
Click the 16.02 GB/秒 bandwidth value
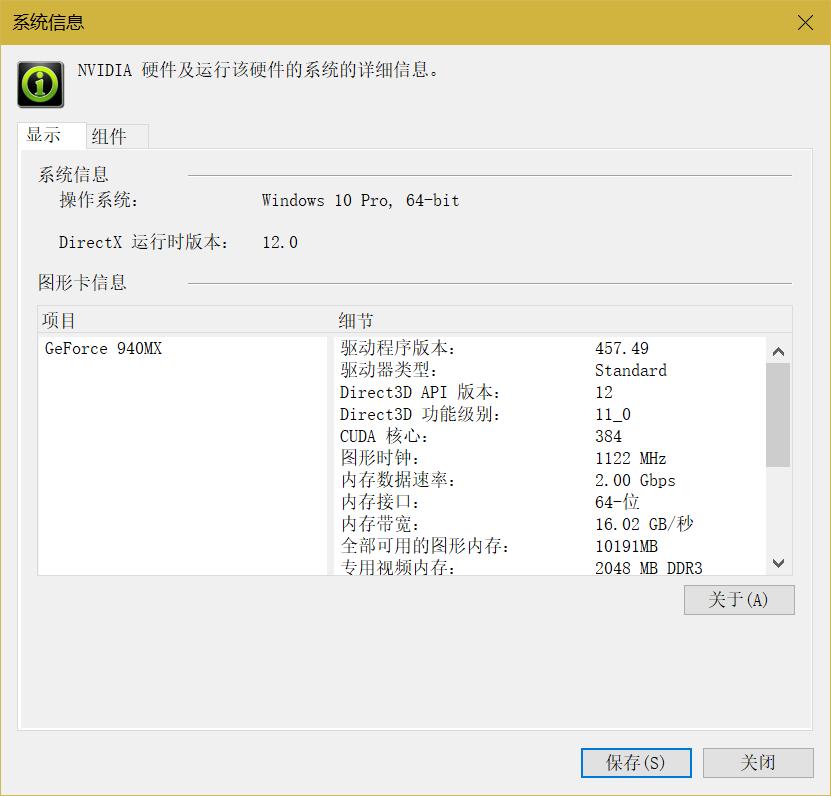[x=644, y=524]
